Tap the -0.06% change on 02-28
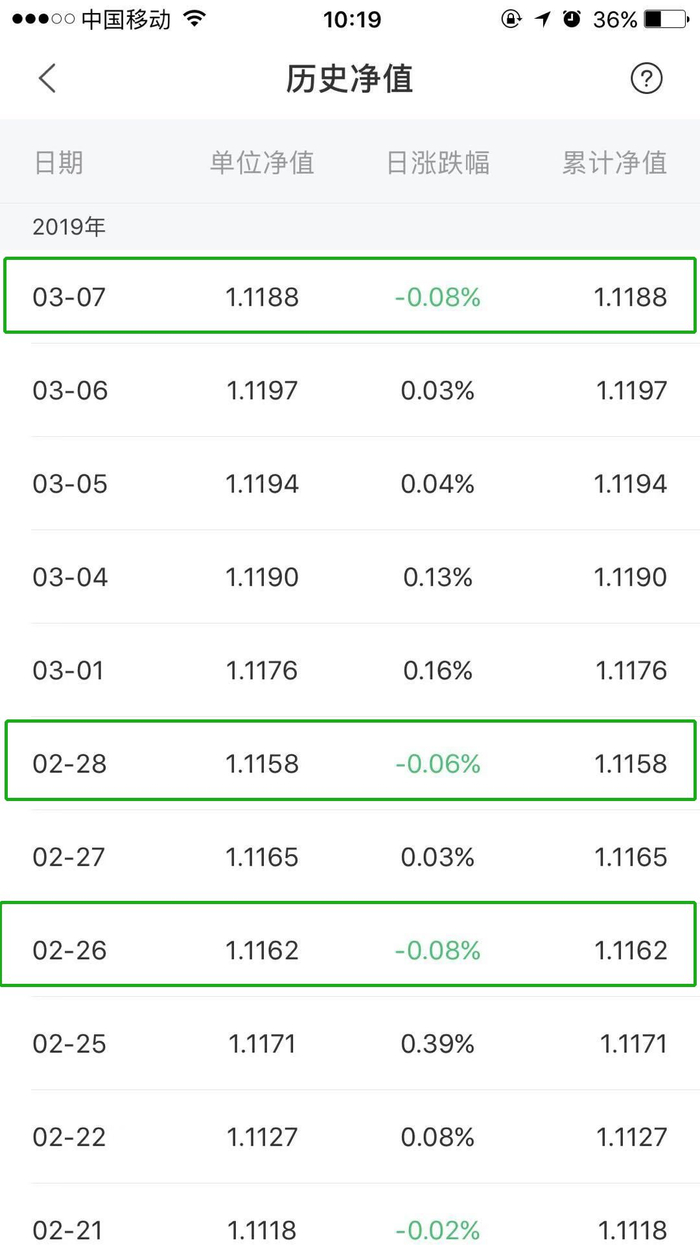700x1245 pixels. coord(438,764)
